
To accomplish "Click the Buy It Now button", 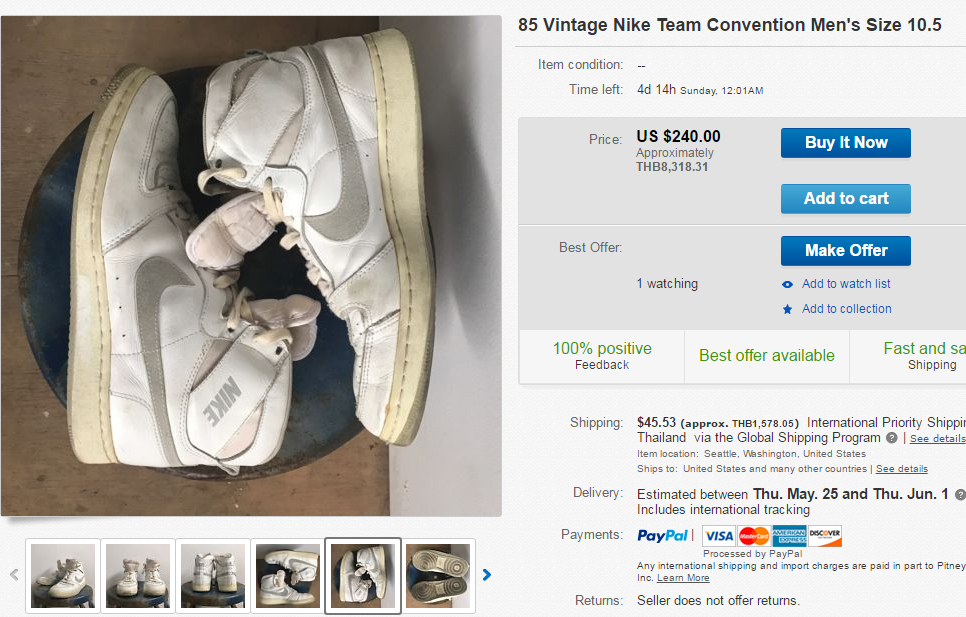I will 845,143.
